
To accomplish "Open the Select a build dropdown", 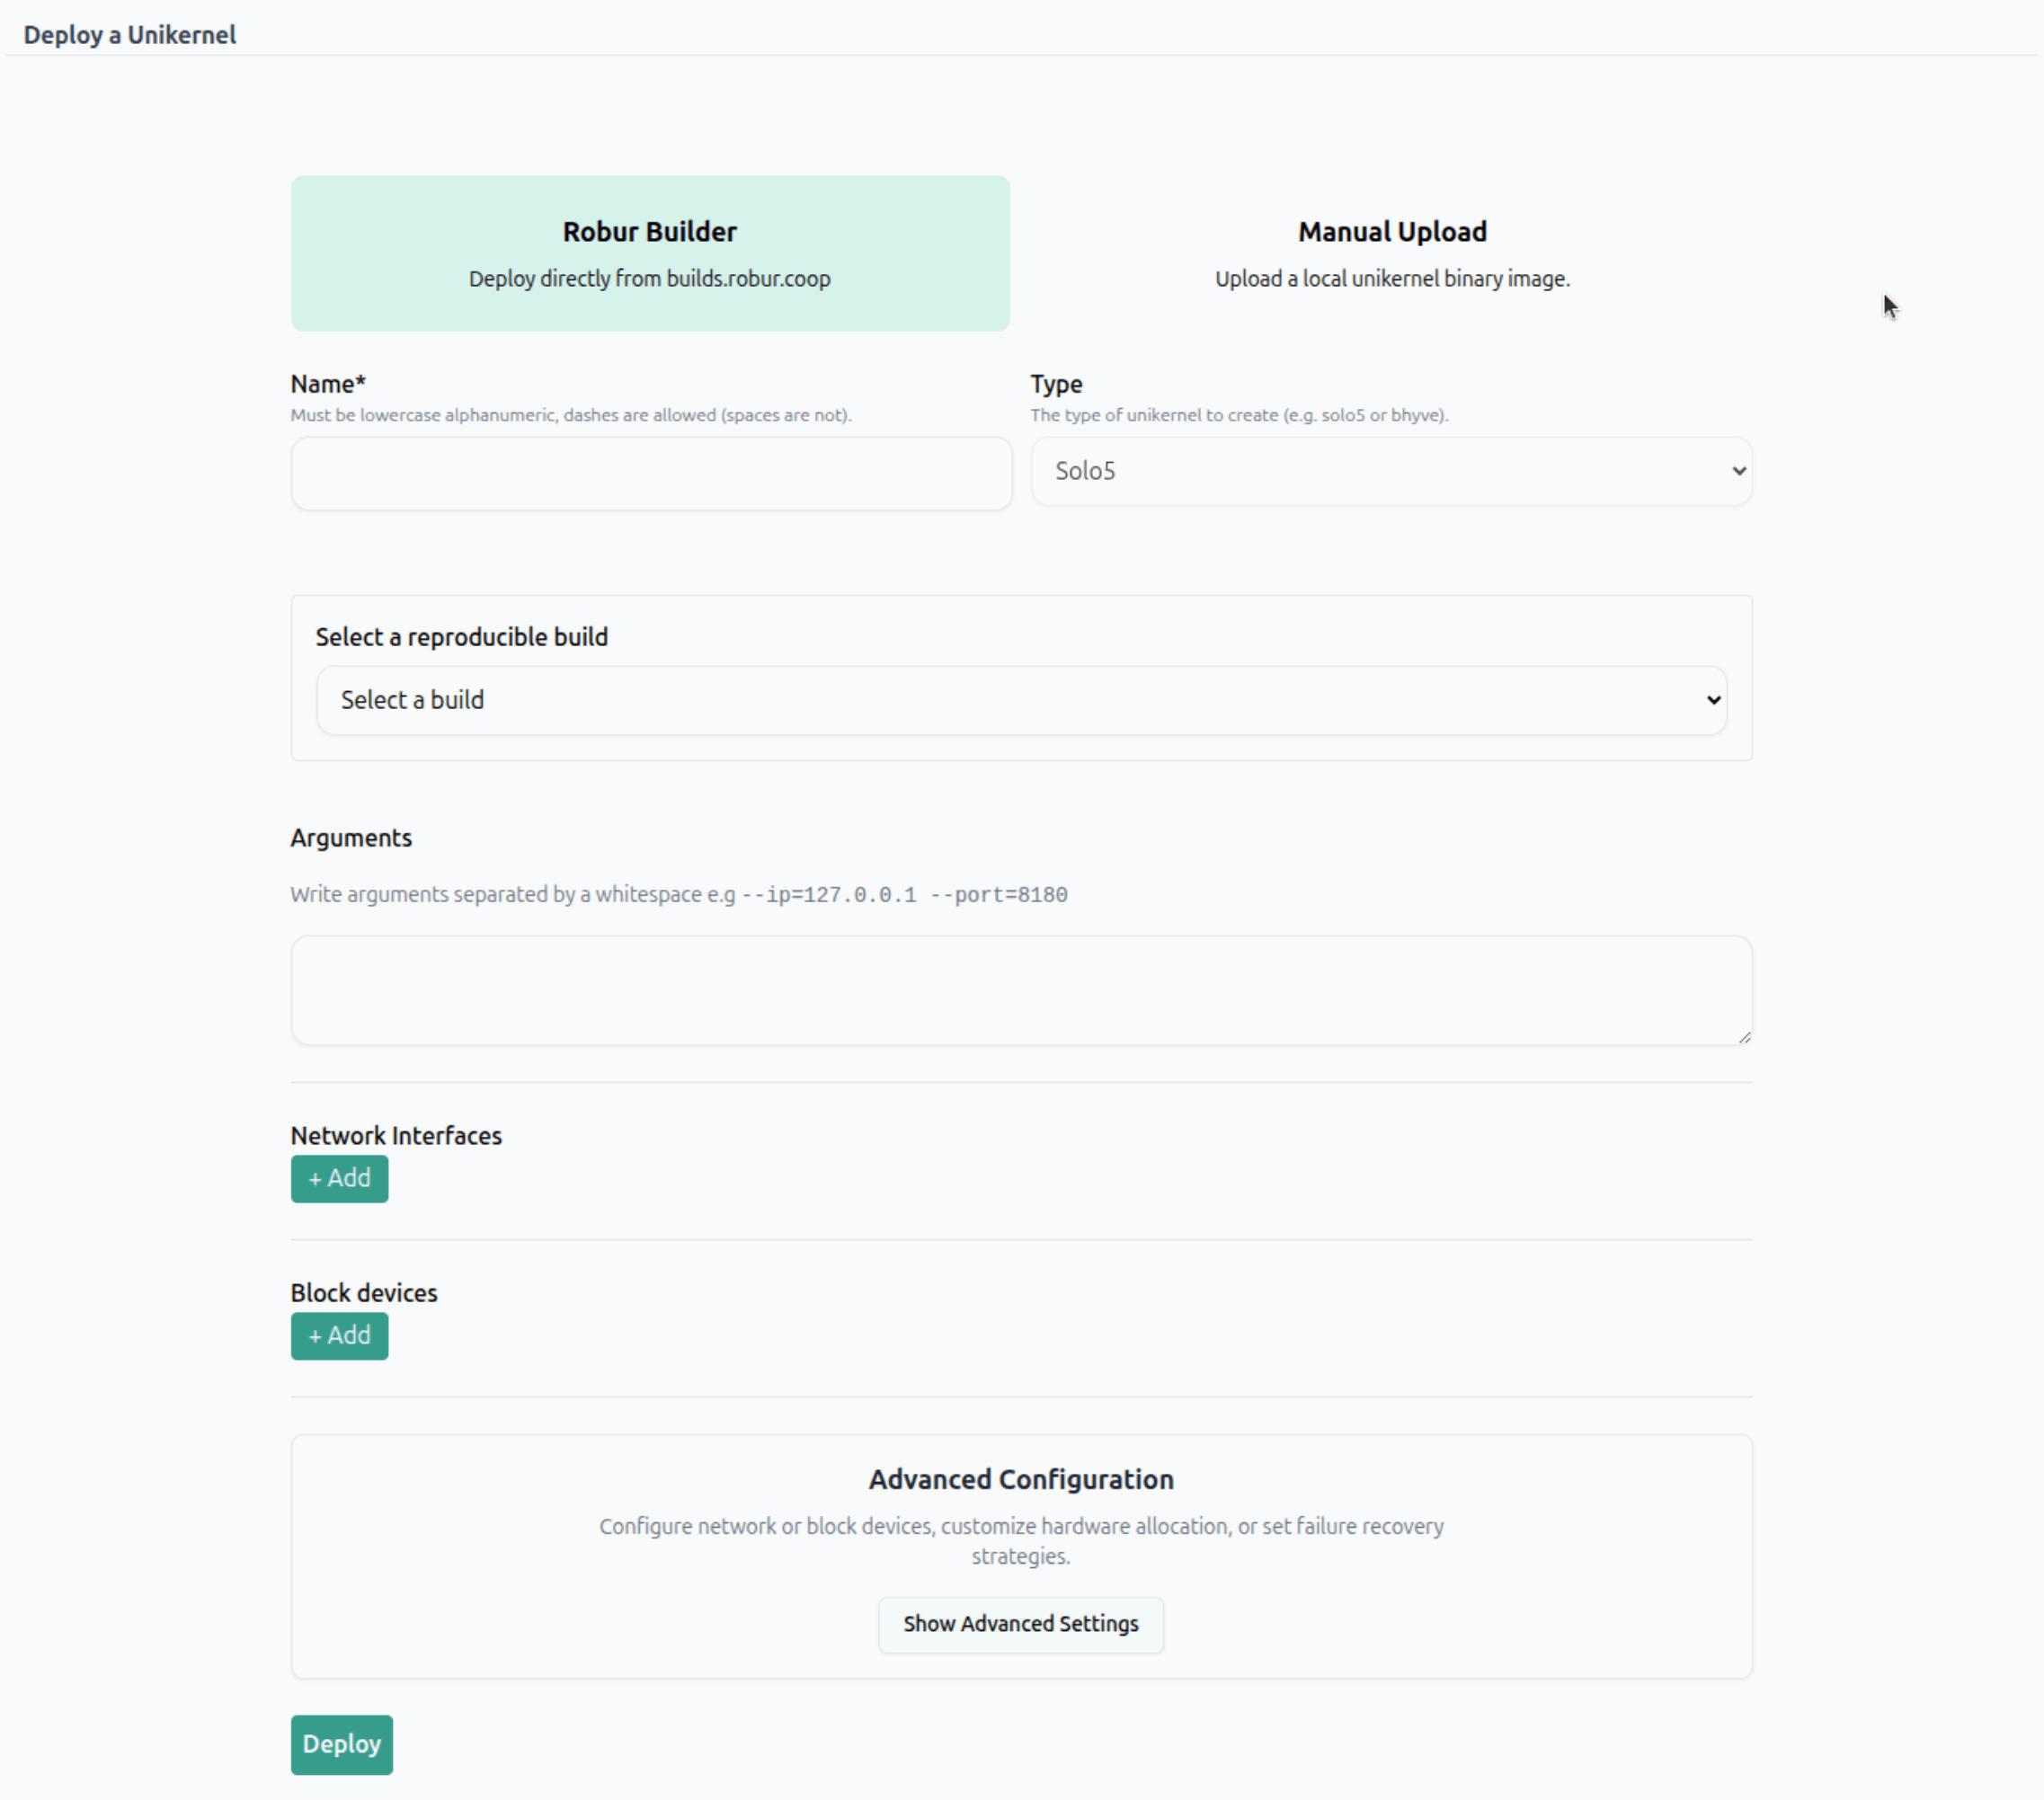I will (1022, 700).
